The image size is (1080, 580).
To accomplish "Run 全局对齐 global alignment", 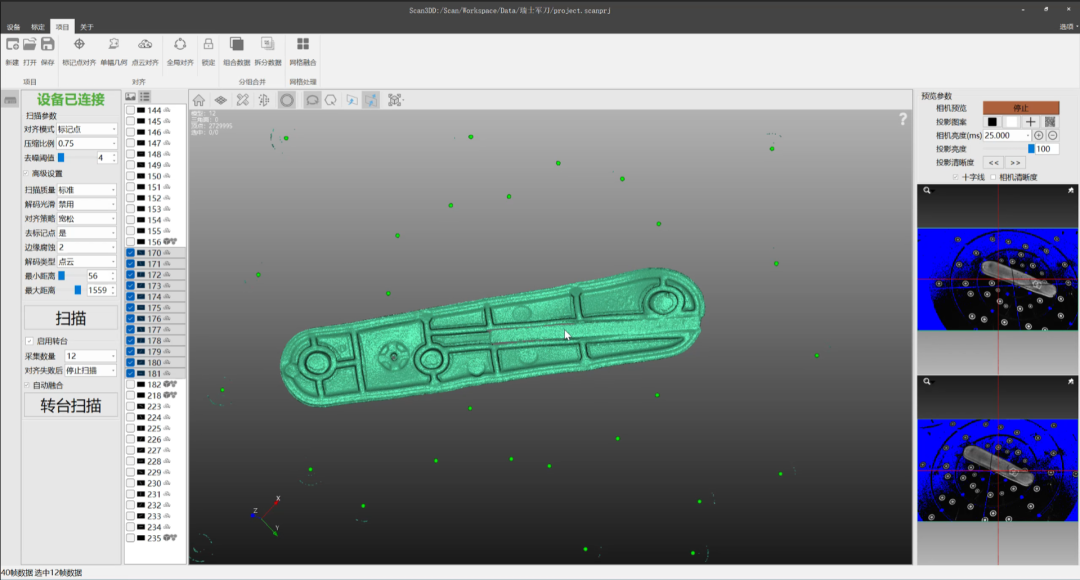I will click(x=180, y=44).
